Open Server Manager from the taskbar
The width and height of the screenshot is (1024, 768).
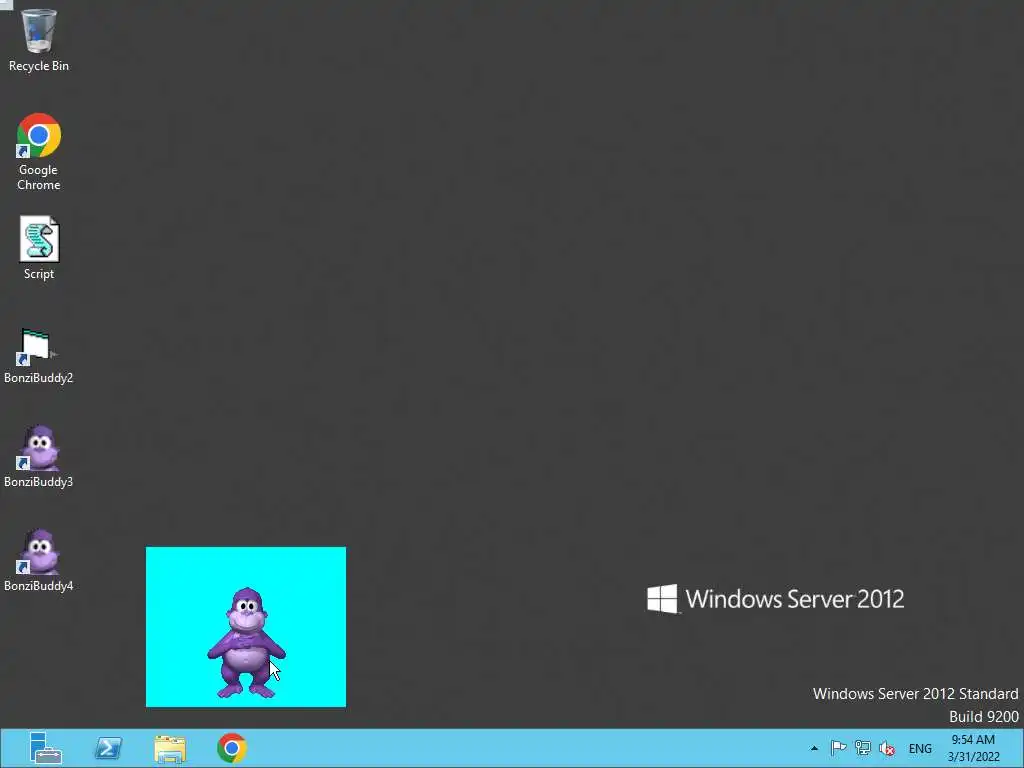click(46, 748)
